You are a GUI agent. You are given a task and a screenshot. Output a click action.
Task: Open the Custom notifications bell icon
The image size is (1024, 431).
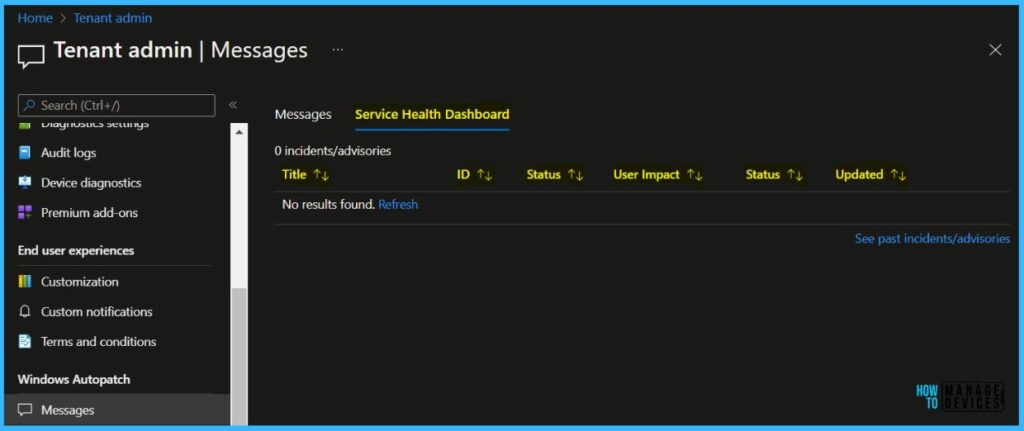[25, 312]
